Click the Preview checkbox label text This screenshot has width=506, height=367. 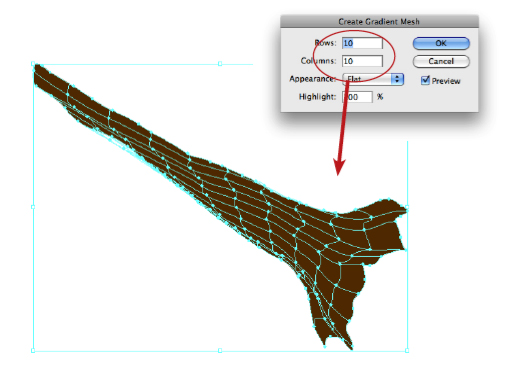446,81
